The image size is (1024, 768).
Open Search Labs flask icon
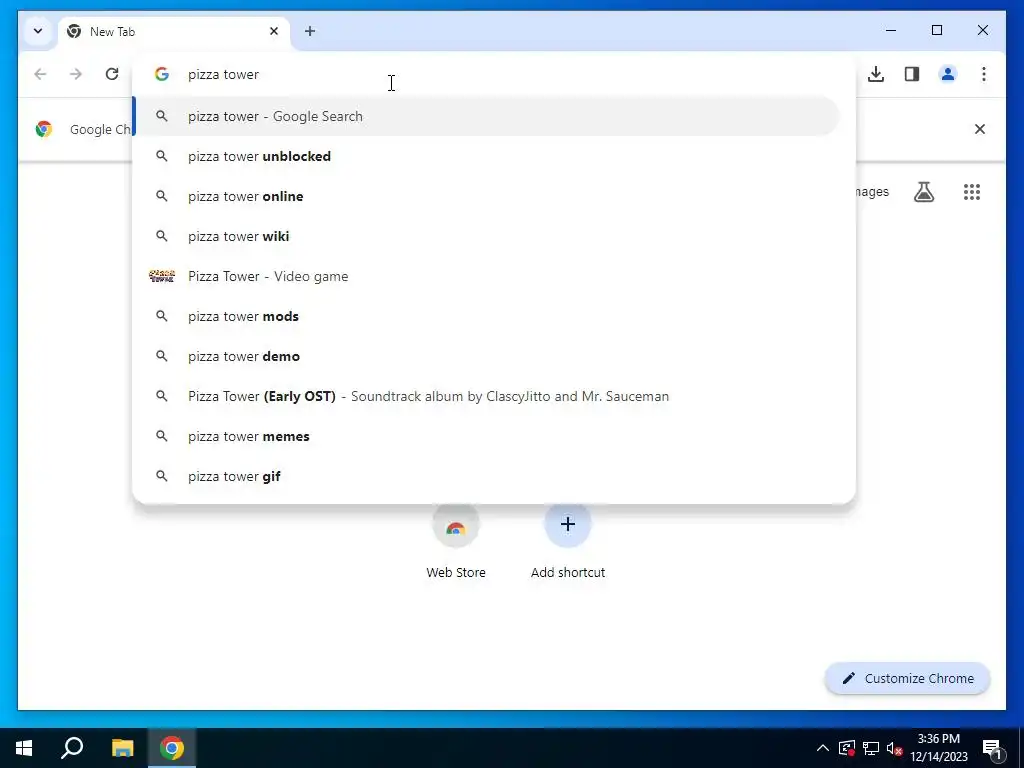923,192
